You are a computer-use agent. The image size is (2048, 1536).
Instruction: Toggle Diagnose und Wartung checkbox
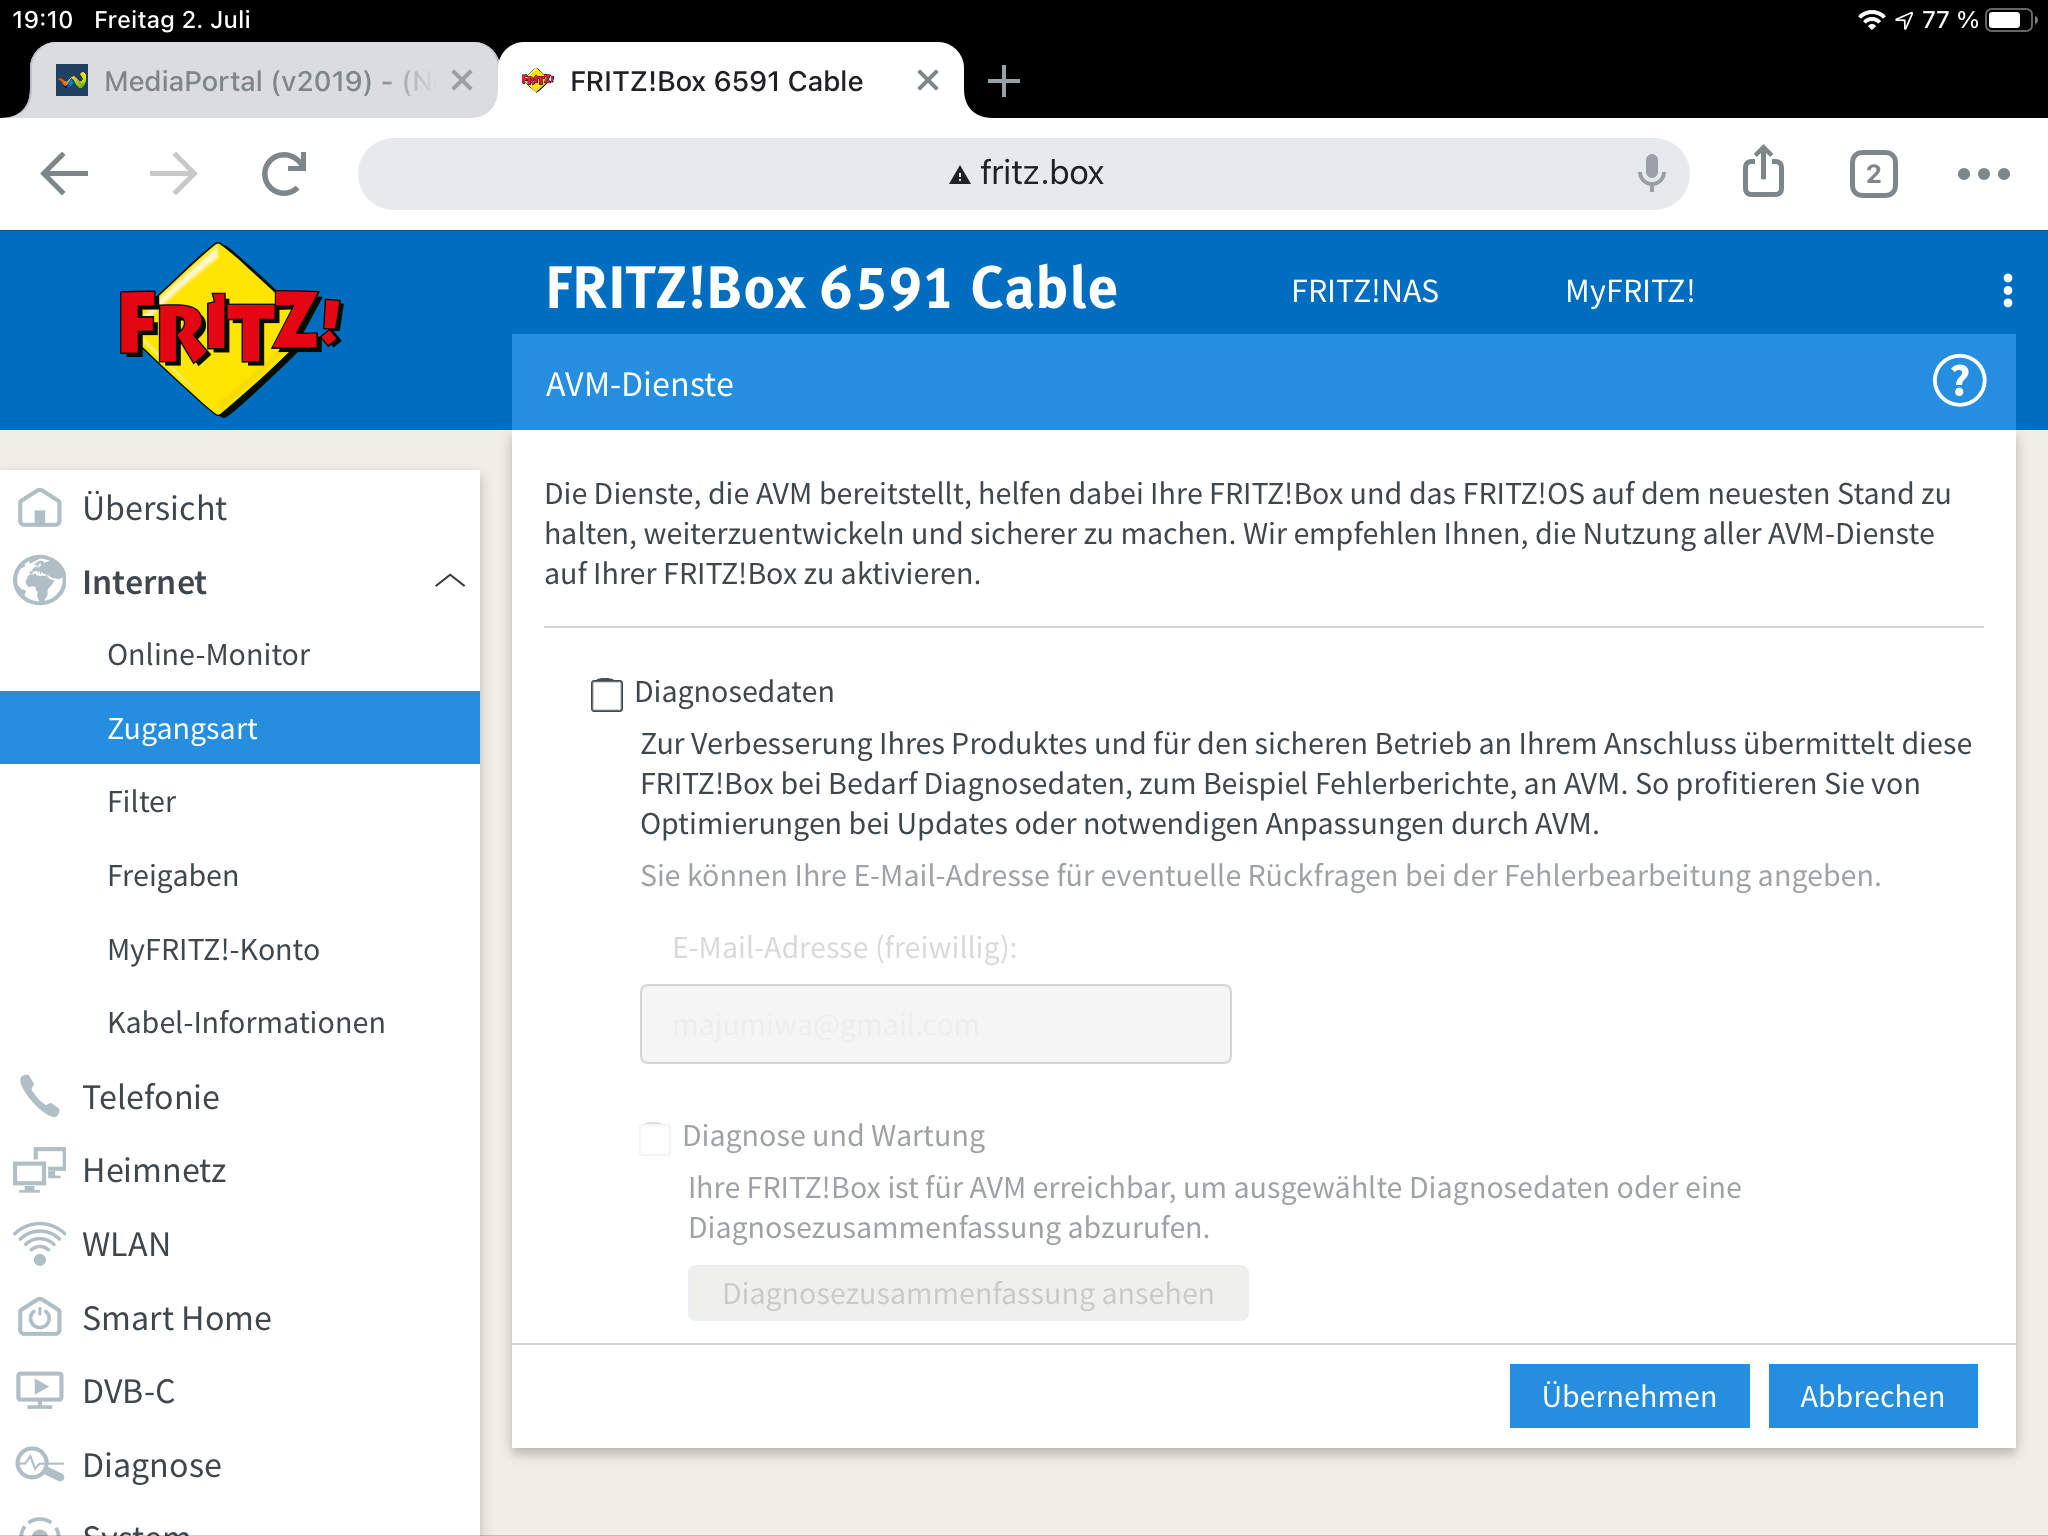[x=655, y=1138]
